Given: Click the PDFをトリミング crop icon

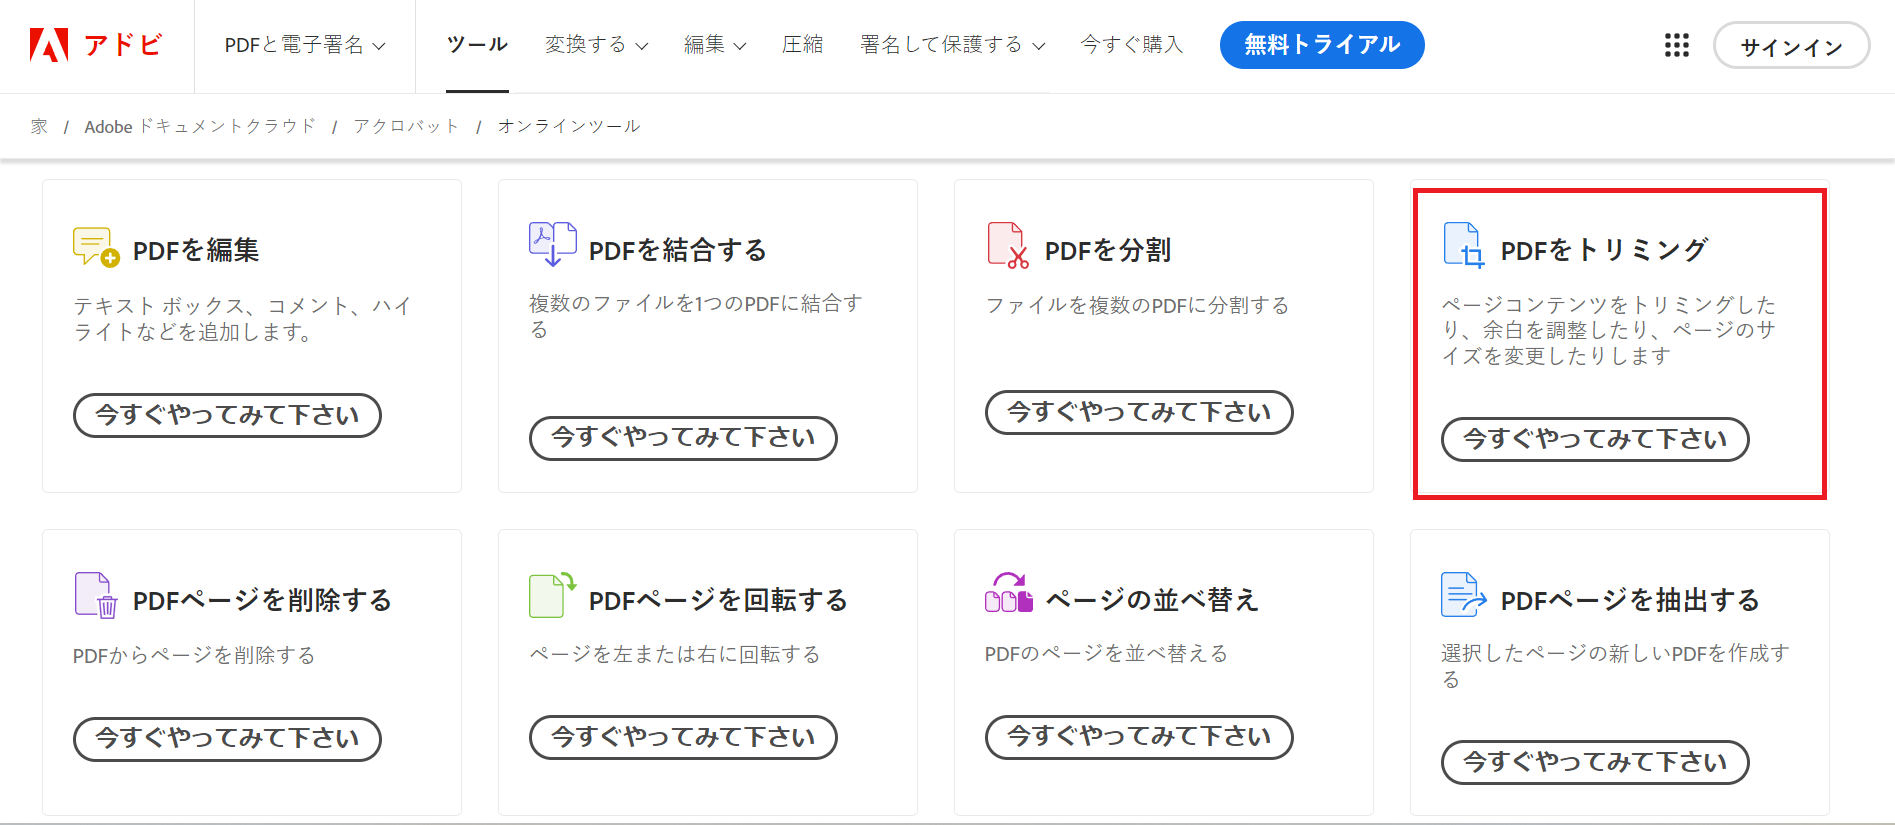Looking at the screenshot, I should (1464, 246).
